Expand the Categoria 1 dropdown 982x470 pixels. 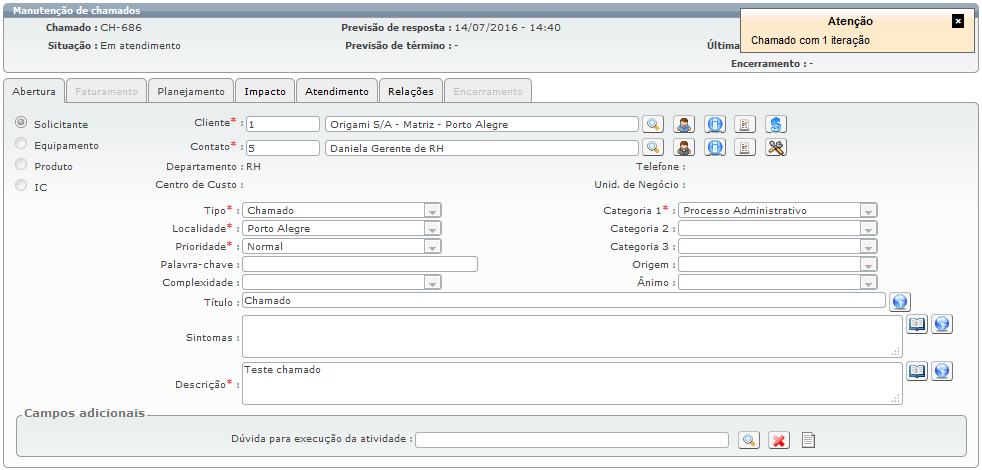868,211
